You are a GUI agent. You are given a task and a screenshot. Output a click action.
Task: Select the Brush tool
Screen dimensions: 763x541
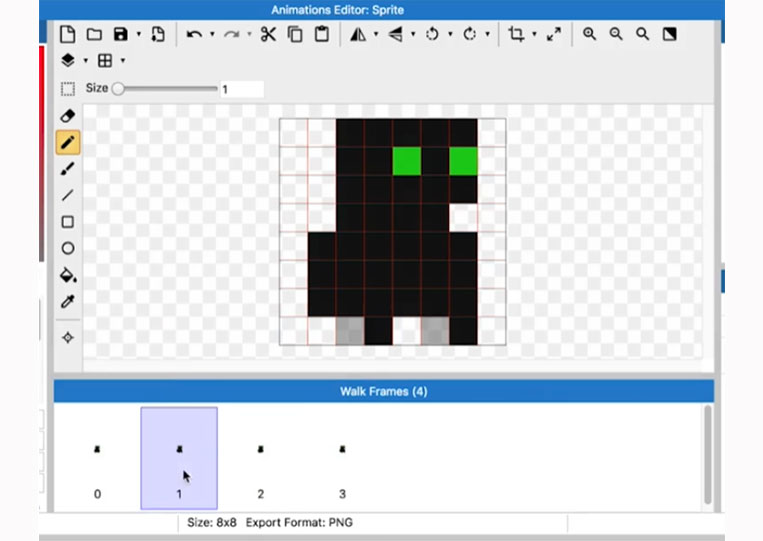[x=68, y=169]
